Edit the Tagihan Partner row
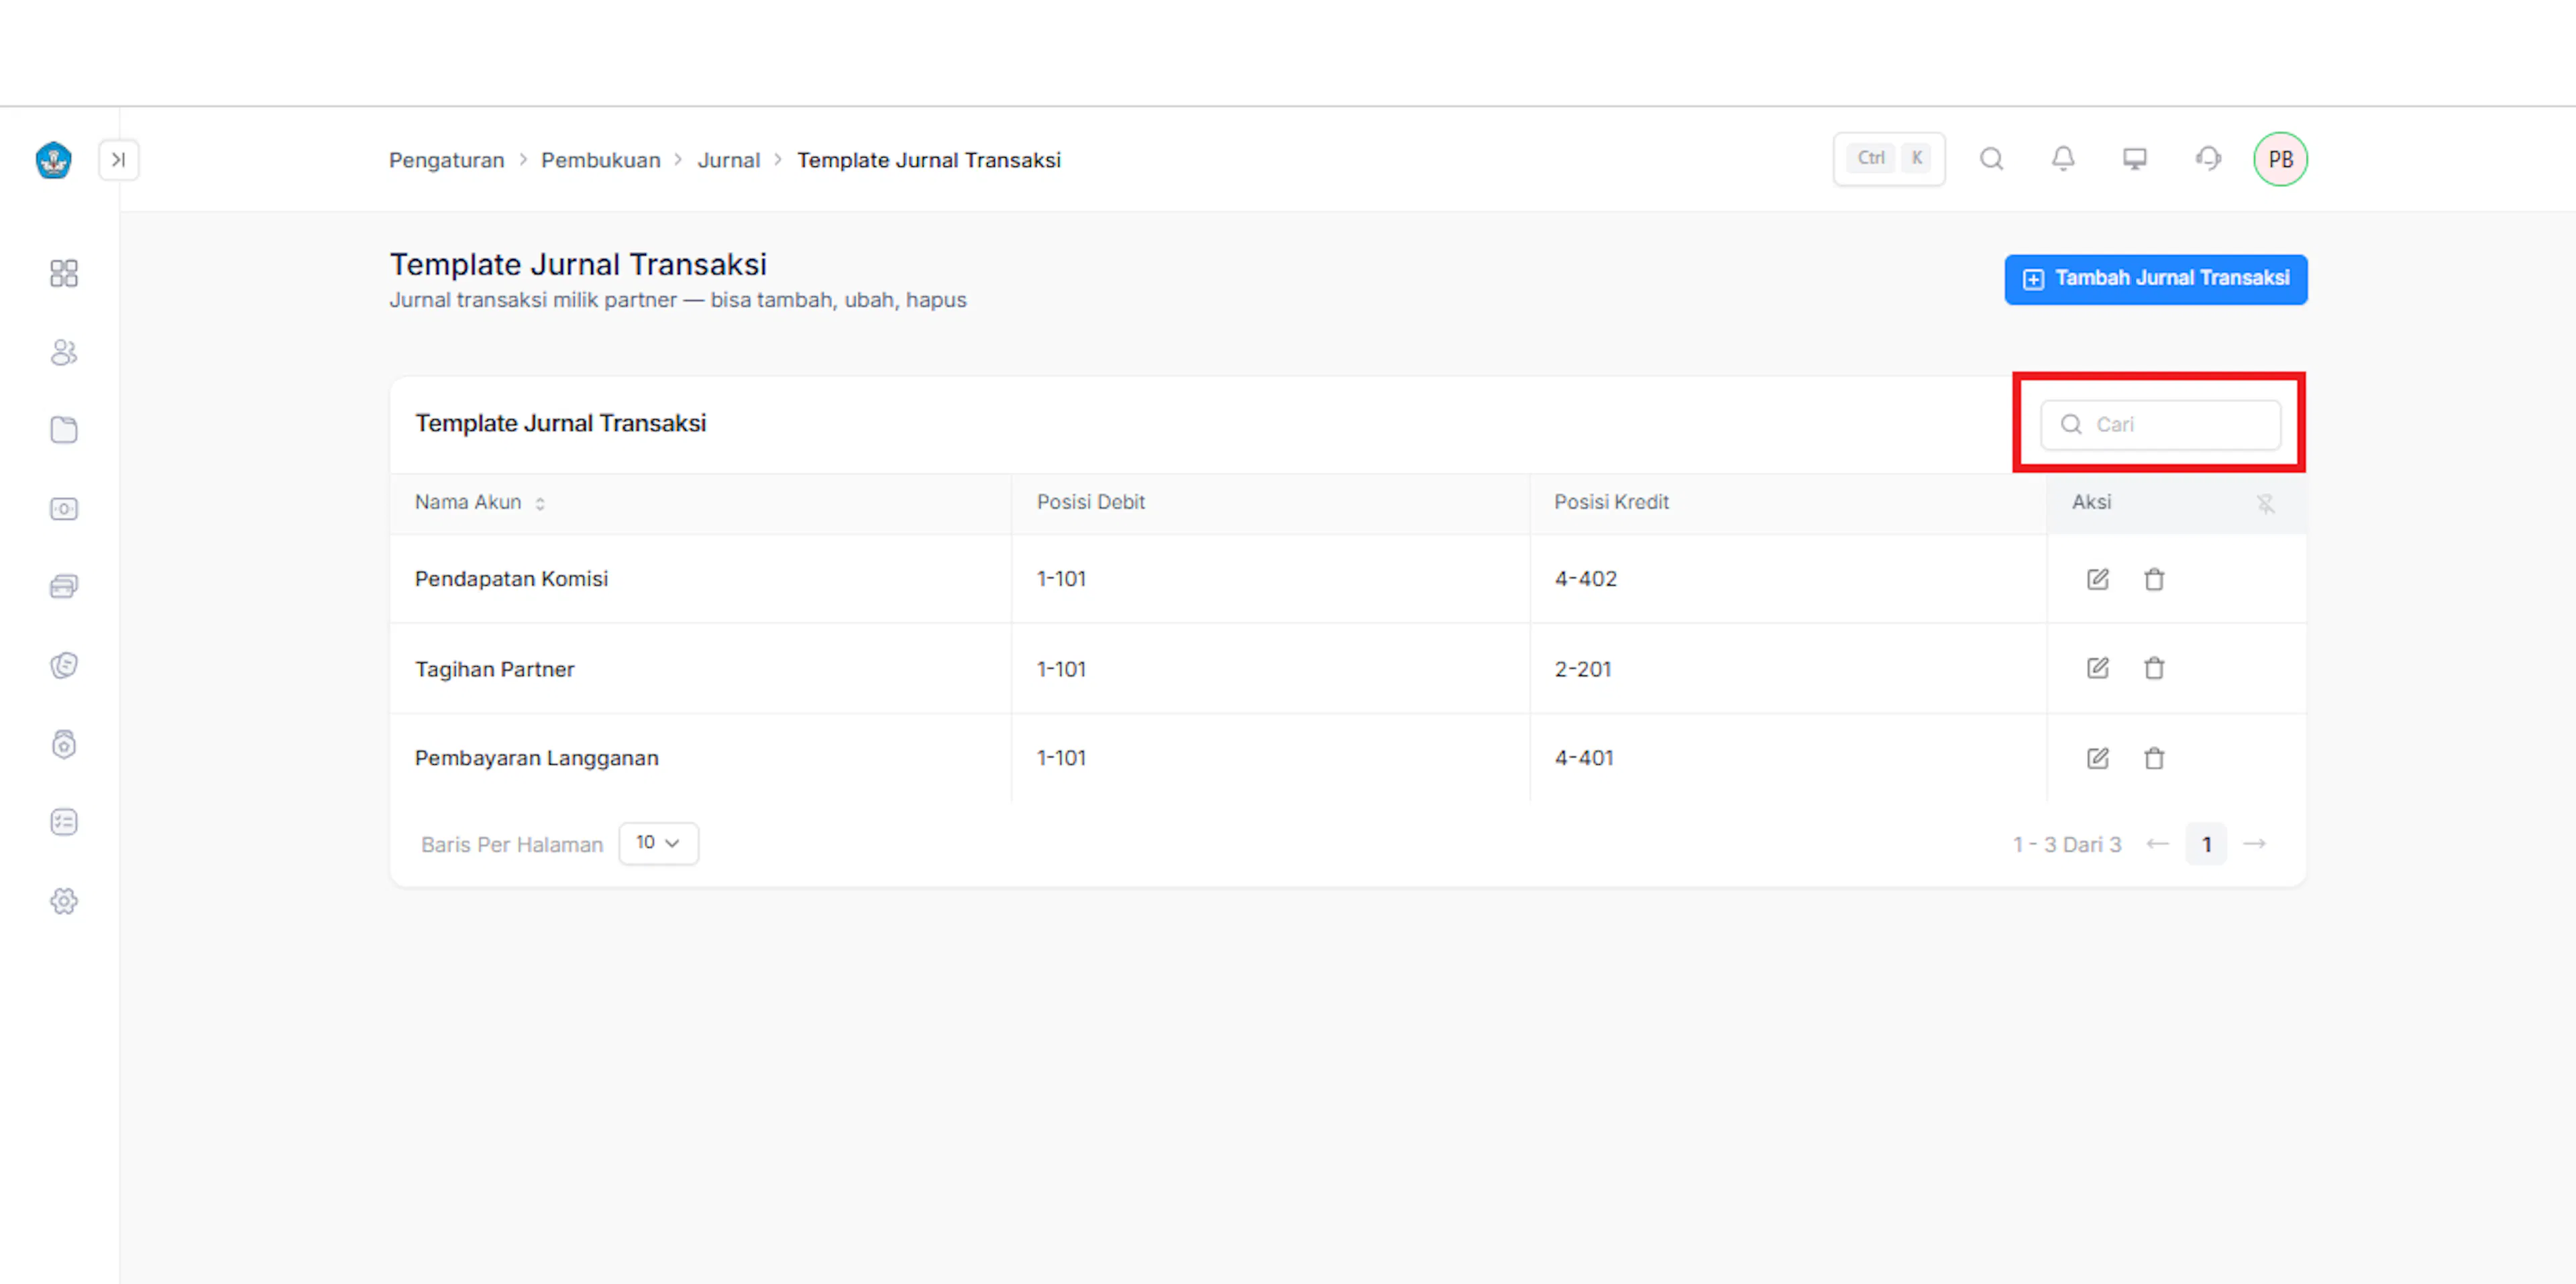Screen dimensions: 2576x1284 coord(2097,668)
